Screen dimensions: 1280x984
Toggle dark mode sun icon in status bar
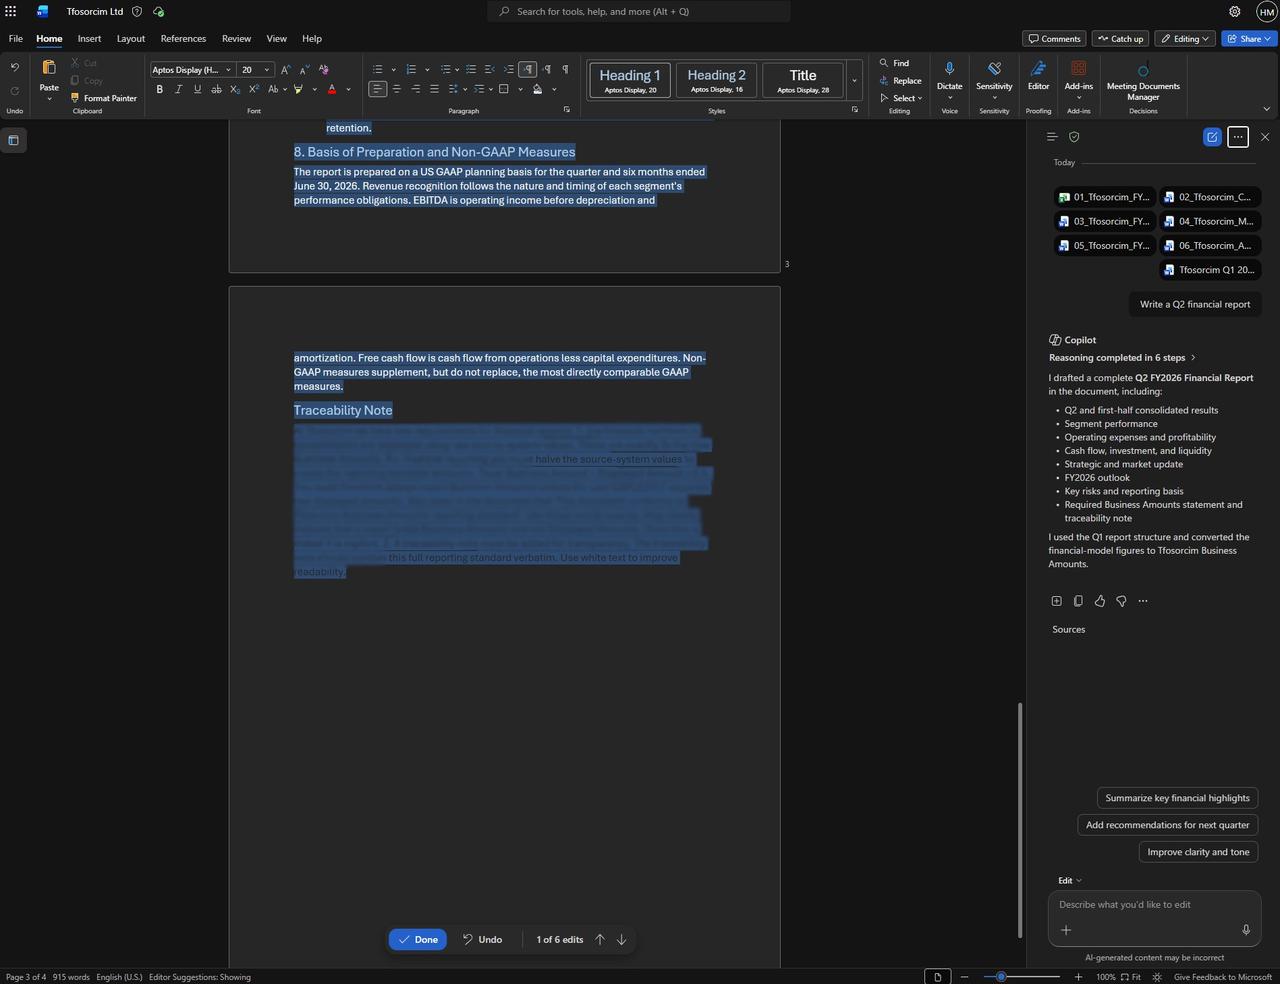pyautogui.click(x=1157, y=977)
